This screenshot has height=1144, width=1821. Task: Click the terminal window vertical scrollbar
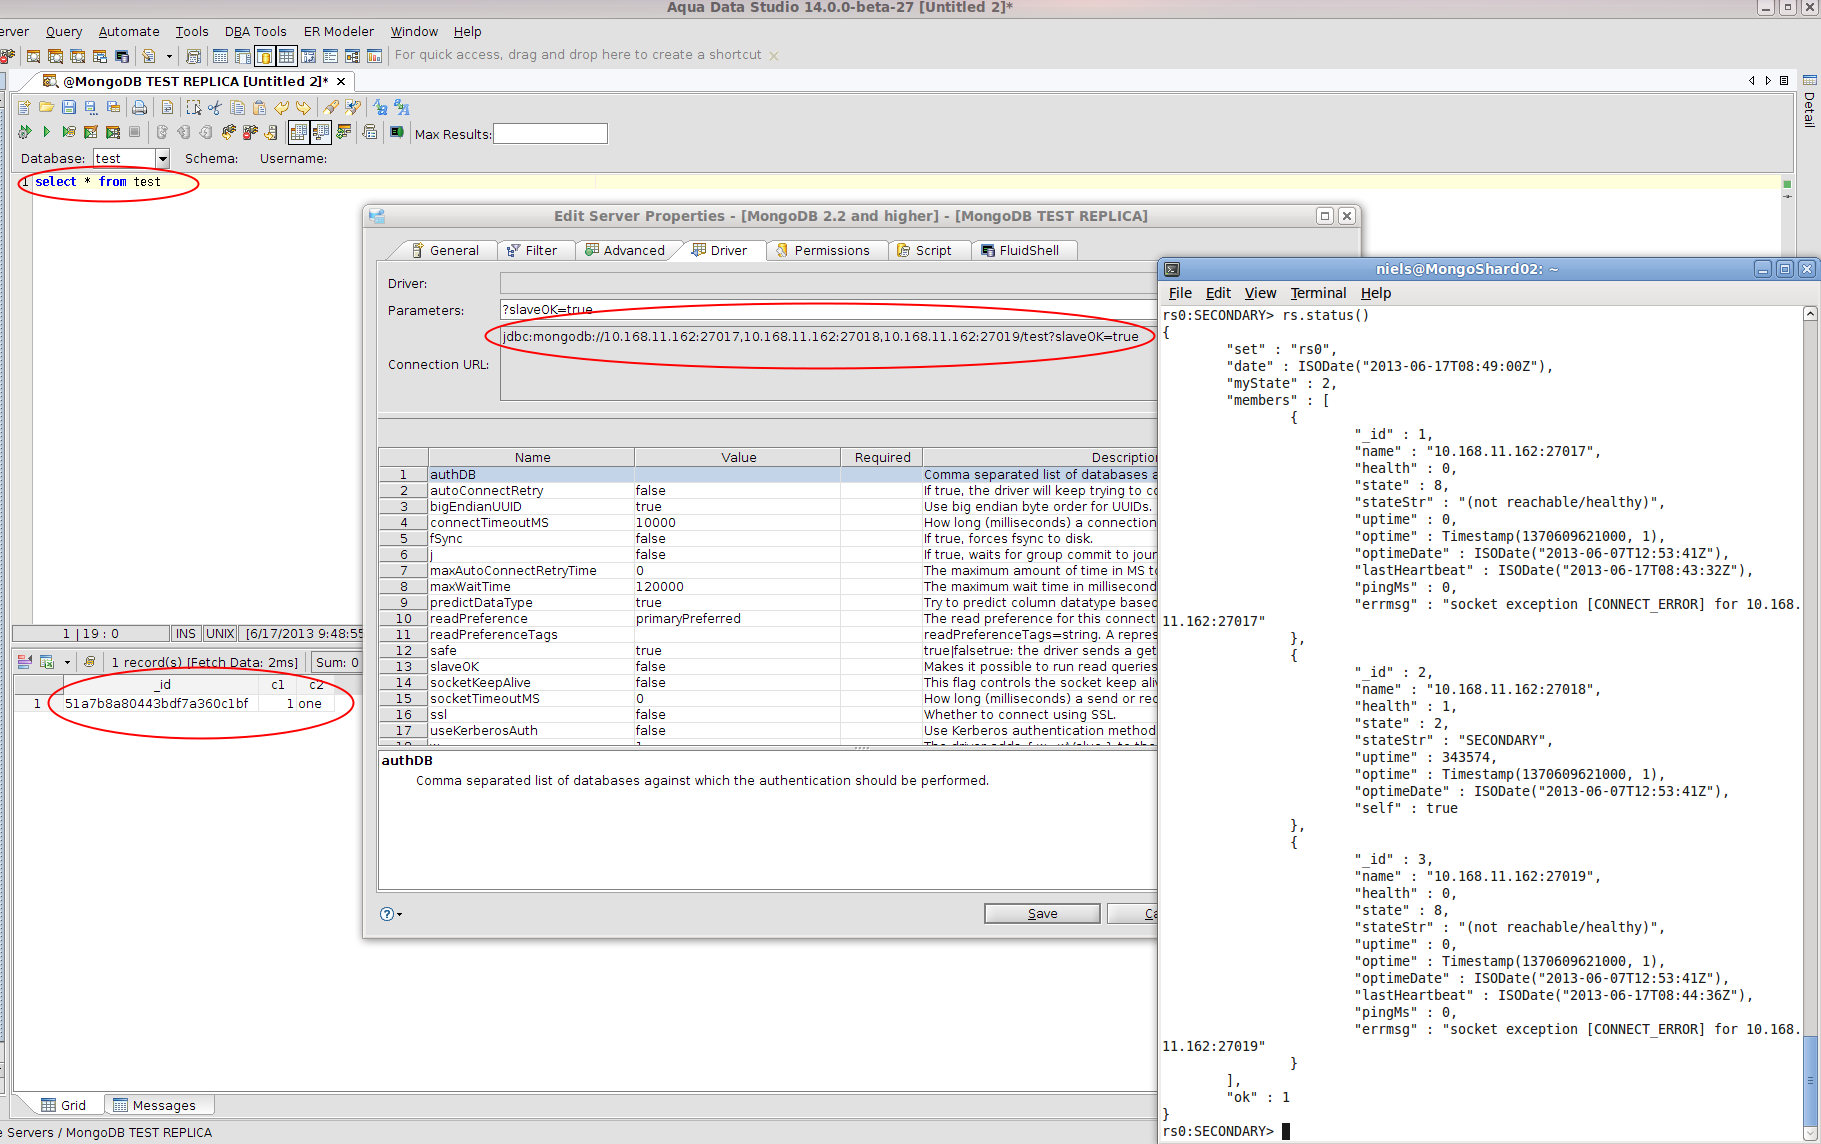1809,1080
